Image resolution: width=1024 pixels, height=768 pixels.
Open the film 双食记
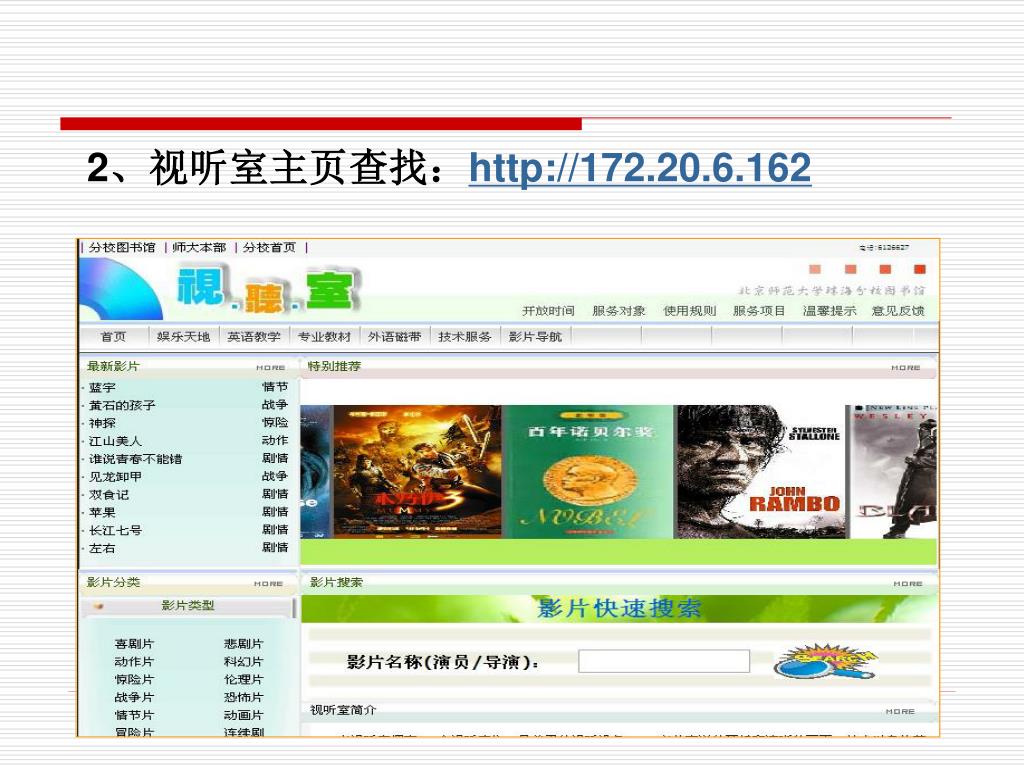click(108, 494)
